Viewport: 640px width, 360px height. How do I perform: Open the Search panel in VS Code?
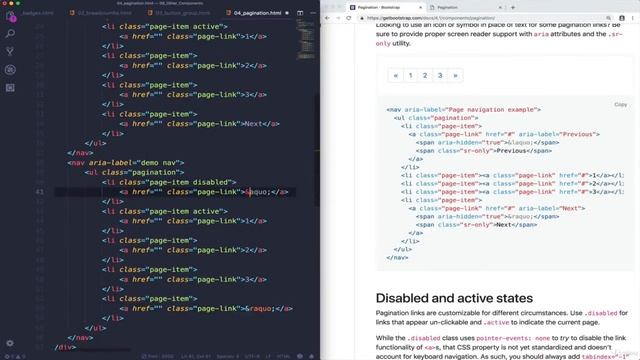tap(10, 33)
